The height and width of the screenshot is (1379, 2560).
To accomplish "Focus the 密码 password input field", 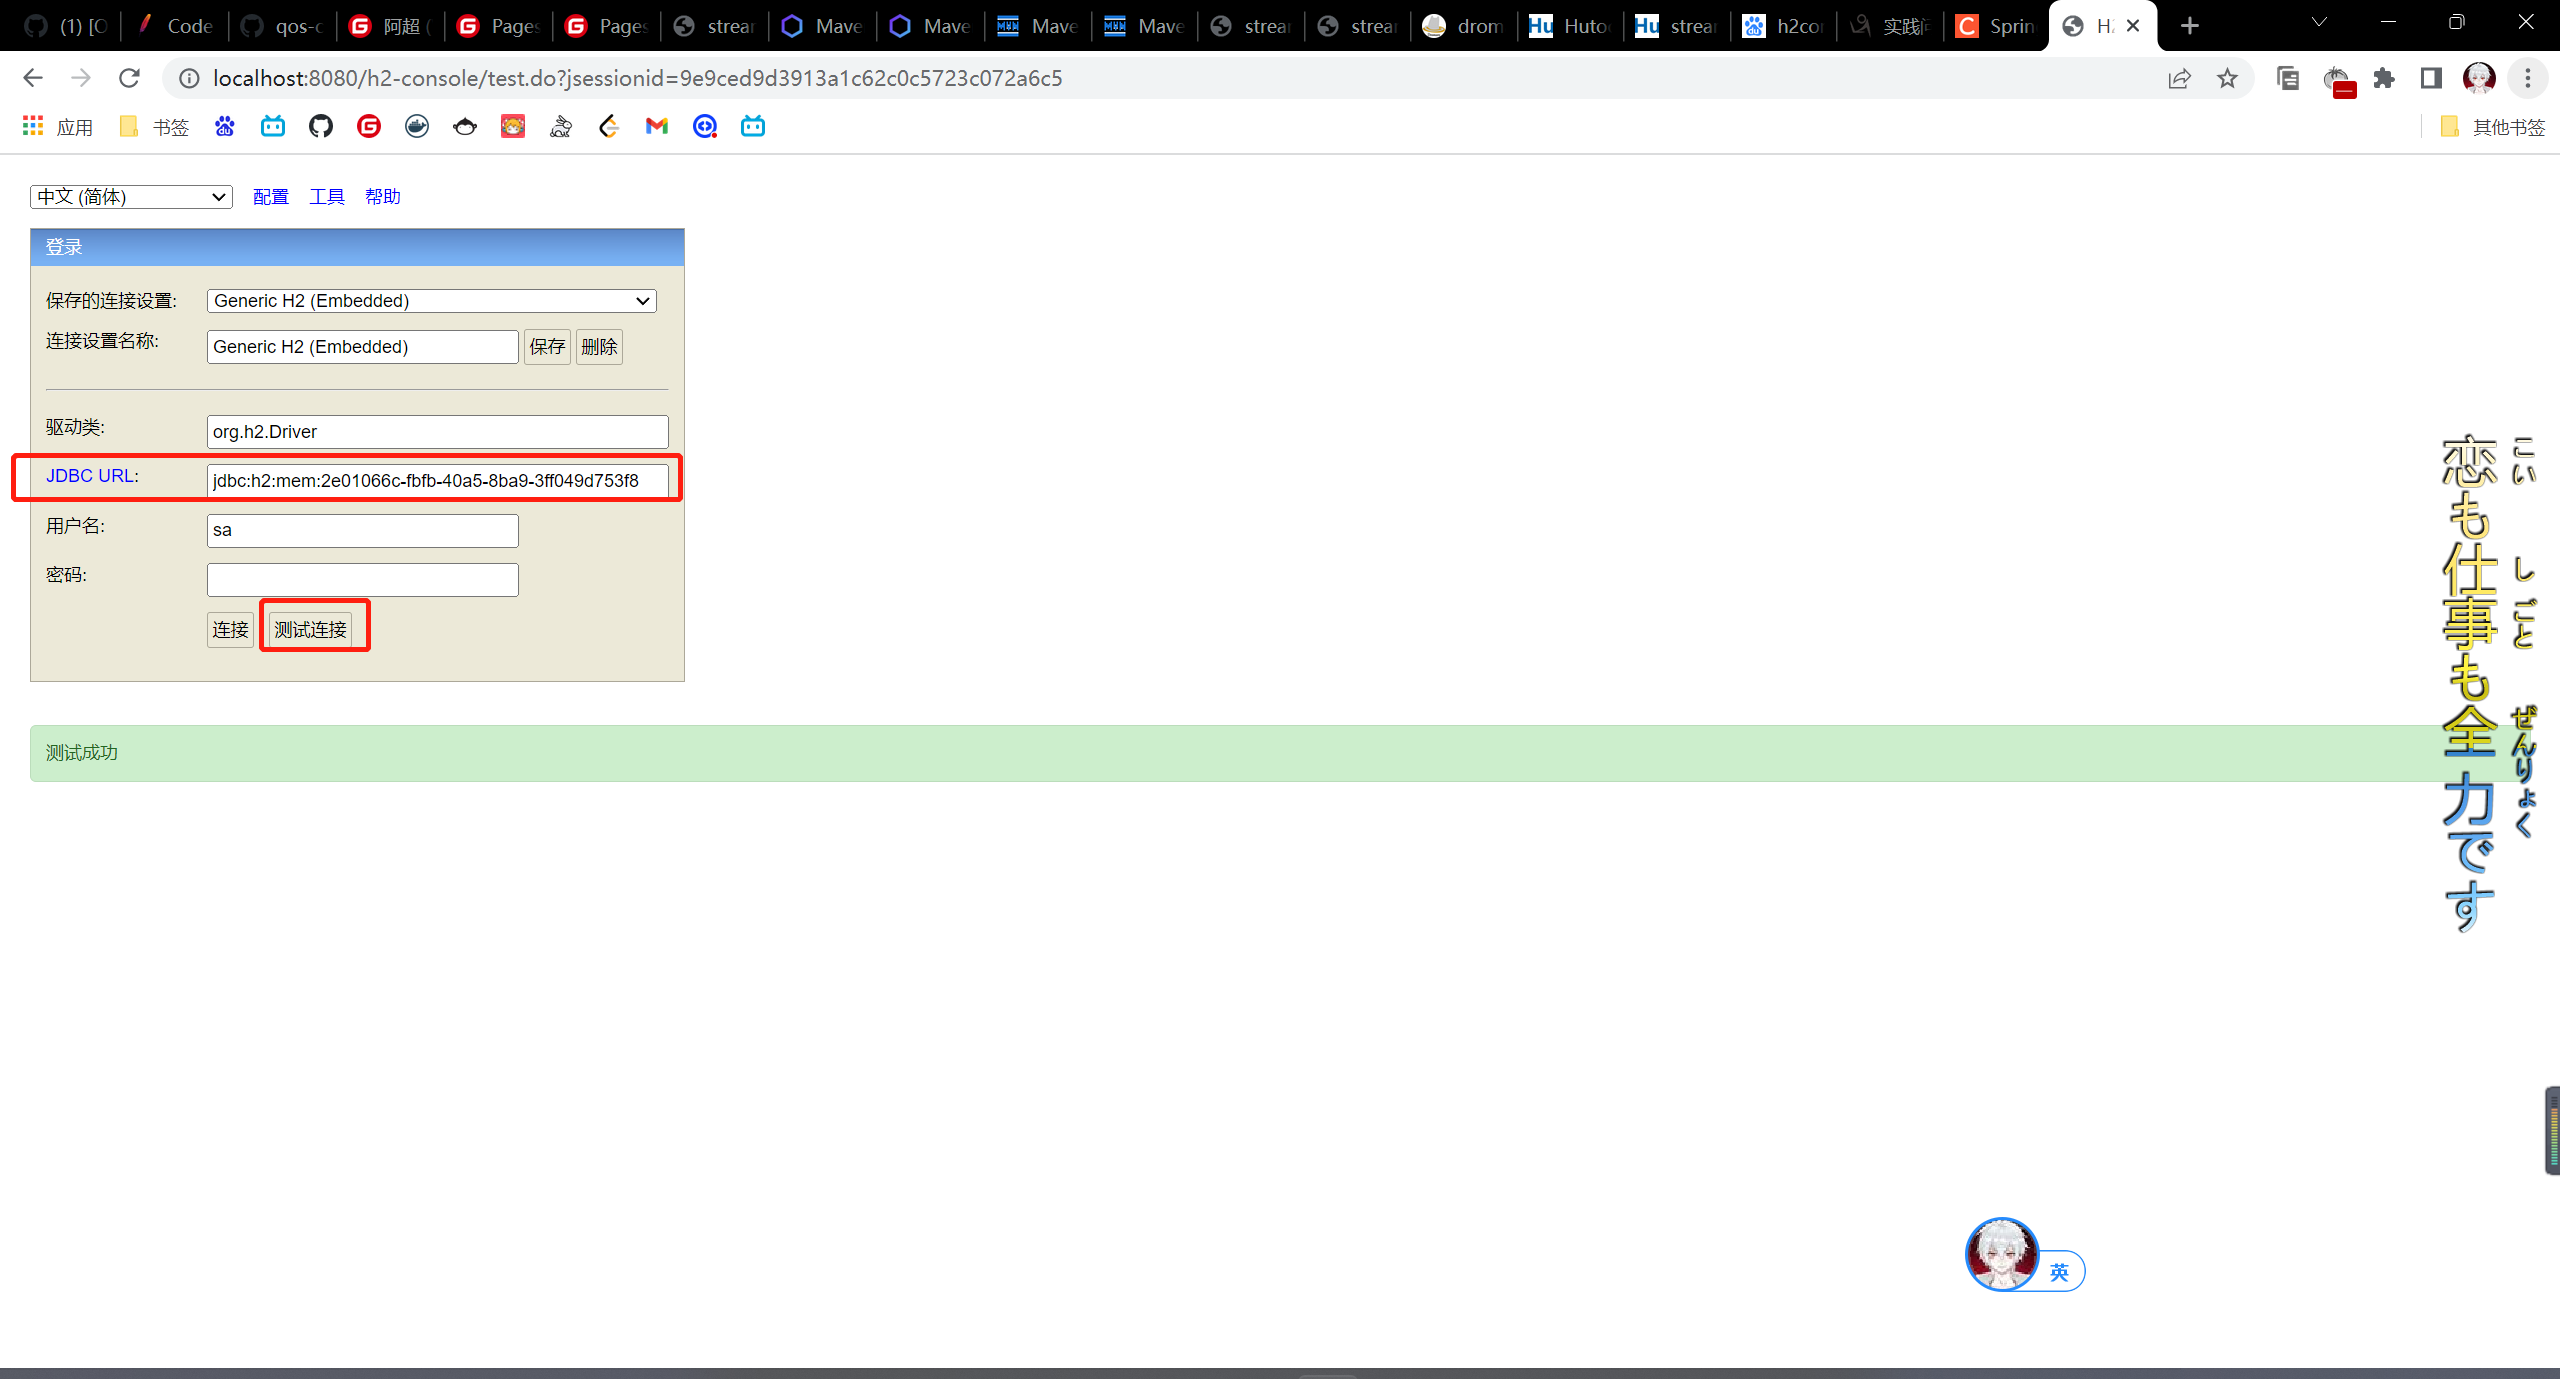I will [x=362, y=580].
